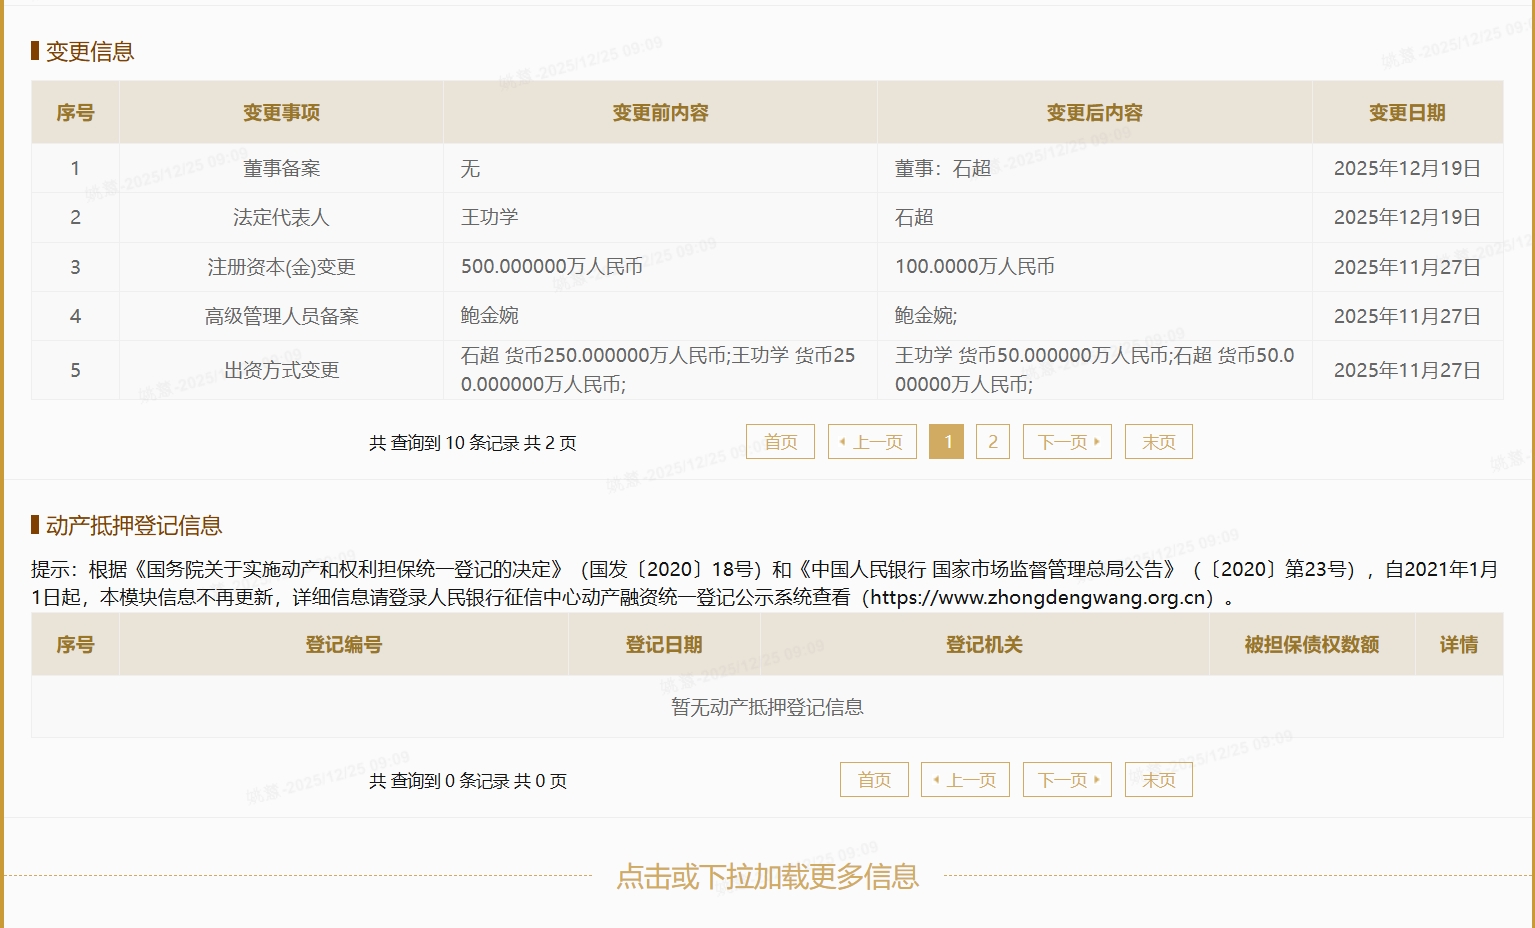1535x928 pixels.
Task: Select the 董事备案 change record row
Action: pos(660,168)
